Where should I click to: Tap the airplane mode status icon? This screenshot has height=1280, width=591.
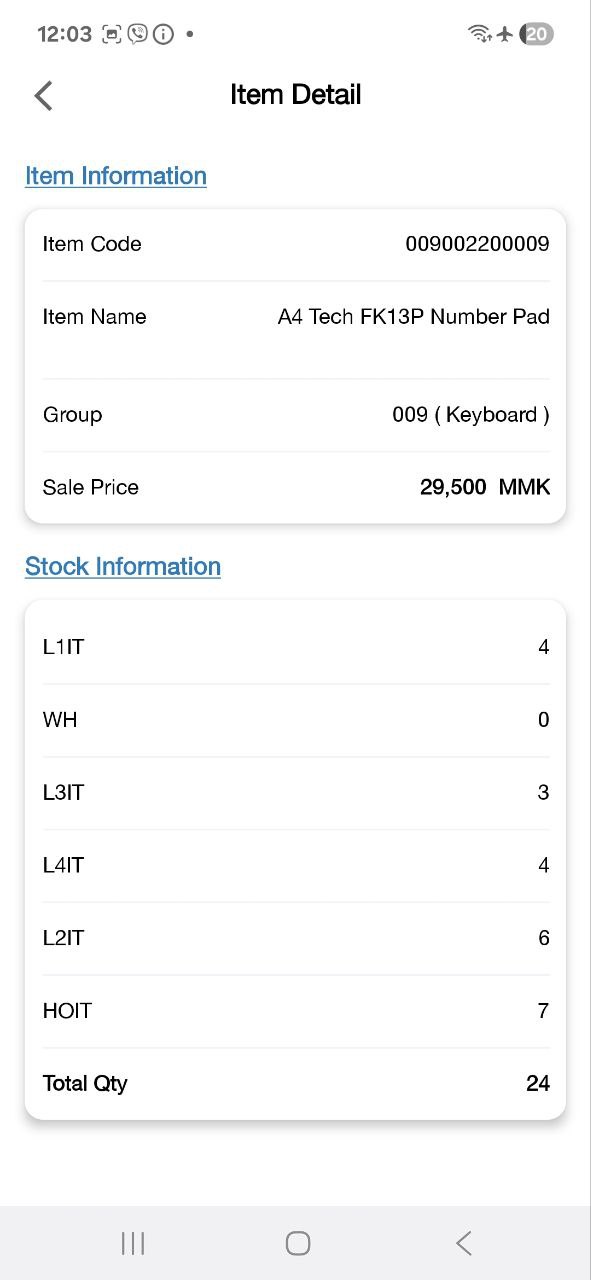tap(505, 34)
